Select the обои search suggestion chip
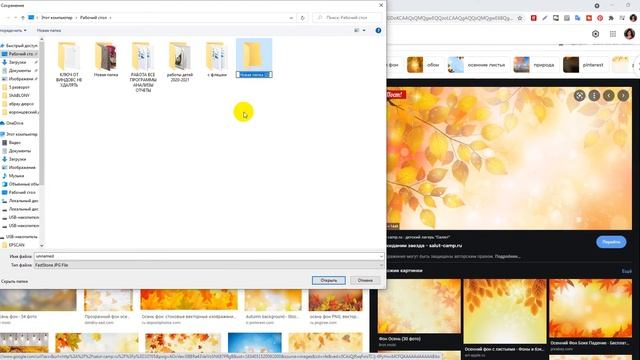Screen dimensions: 640x360 (424, 65)
